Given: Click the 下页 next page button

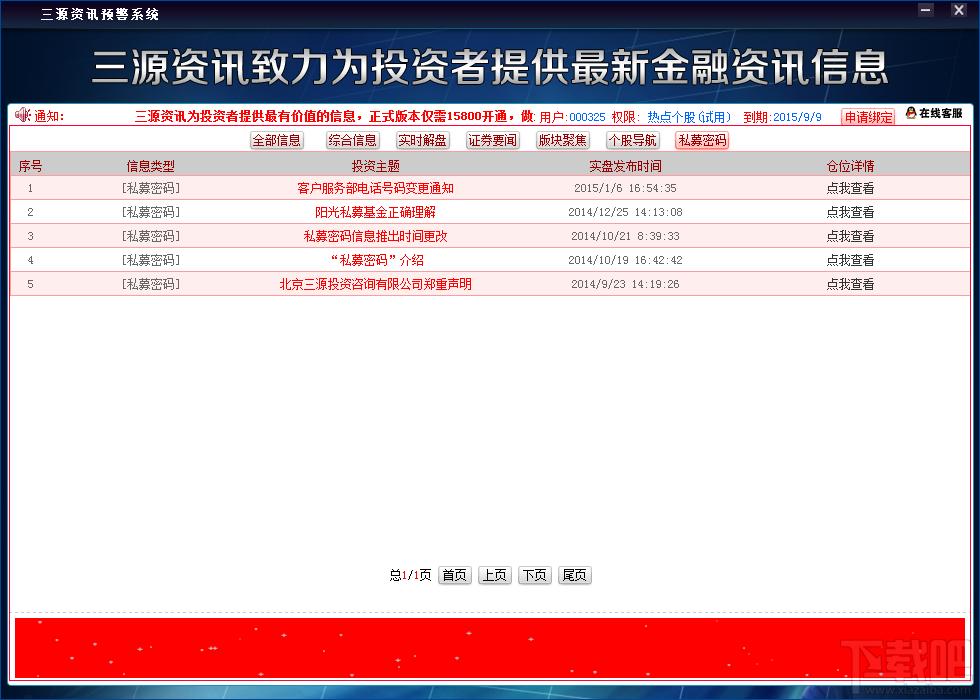Looking at the screenshot, I should pos(534,575).
